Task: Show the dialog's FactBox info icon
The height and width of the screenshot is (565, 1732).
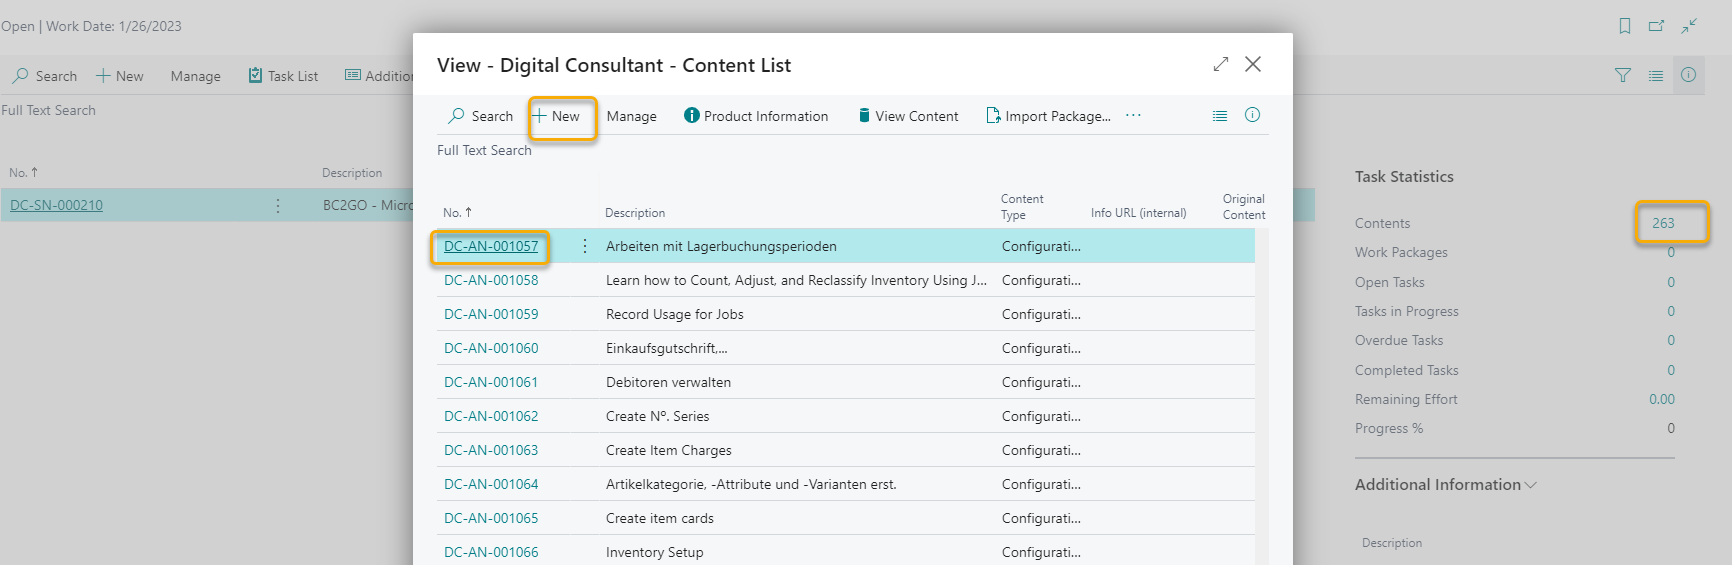Action: [1252, 115]
